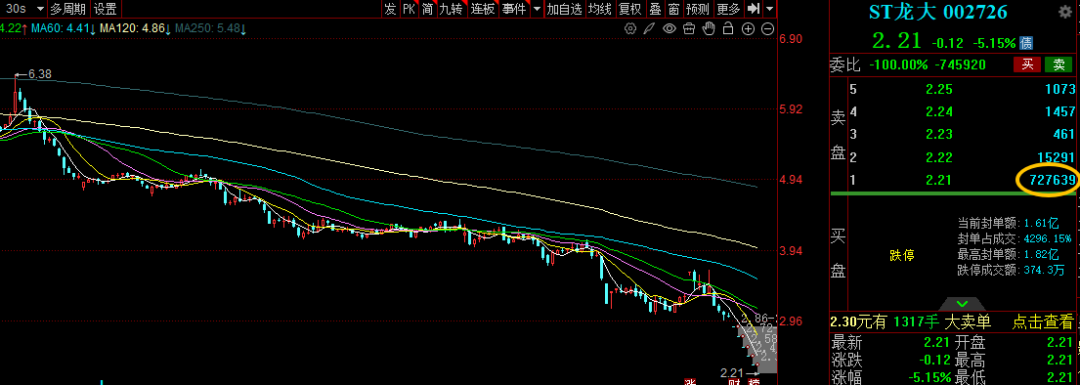1080x385 pixels.
Task: Toggle the eye visibility icon
Action: [669, 29]
